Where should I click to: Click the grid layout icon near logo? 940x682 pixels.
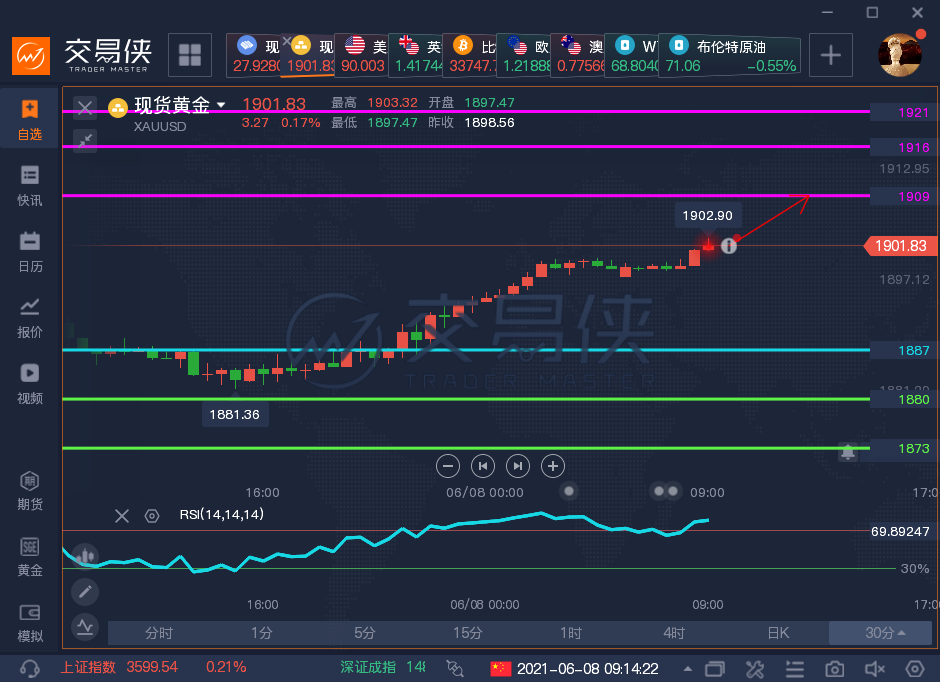coord(190,55)
